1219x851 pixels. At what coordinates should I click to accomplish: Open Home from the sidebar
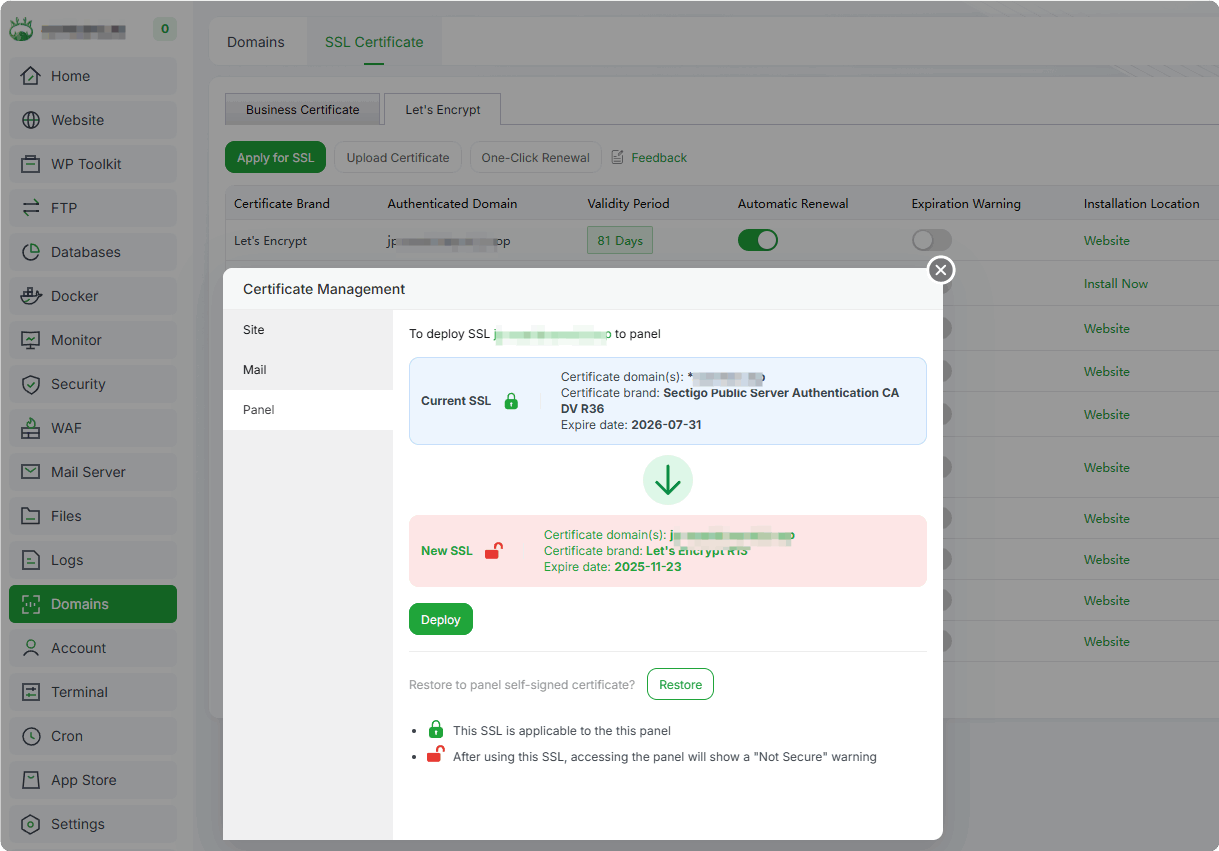[93, 76]
